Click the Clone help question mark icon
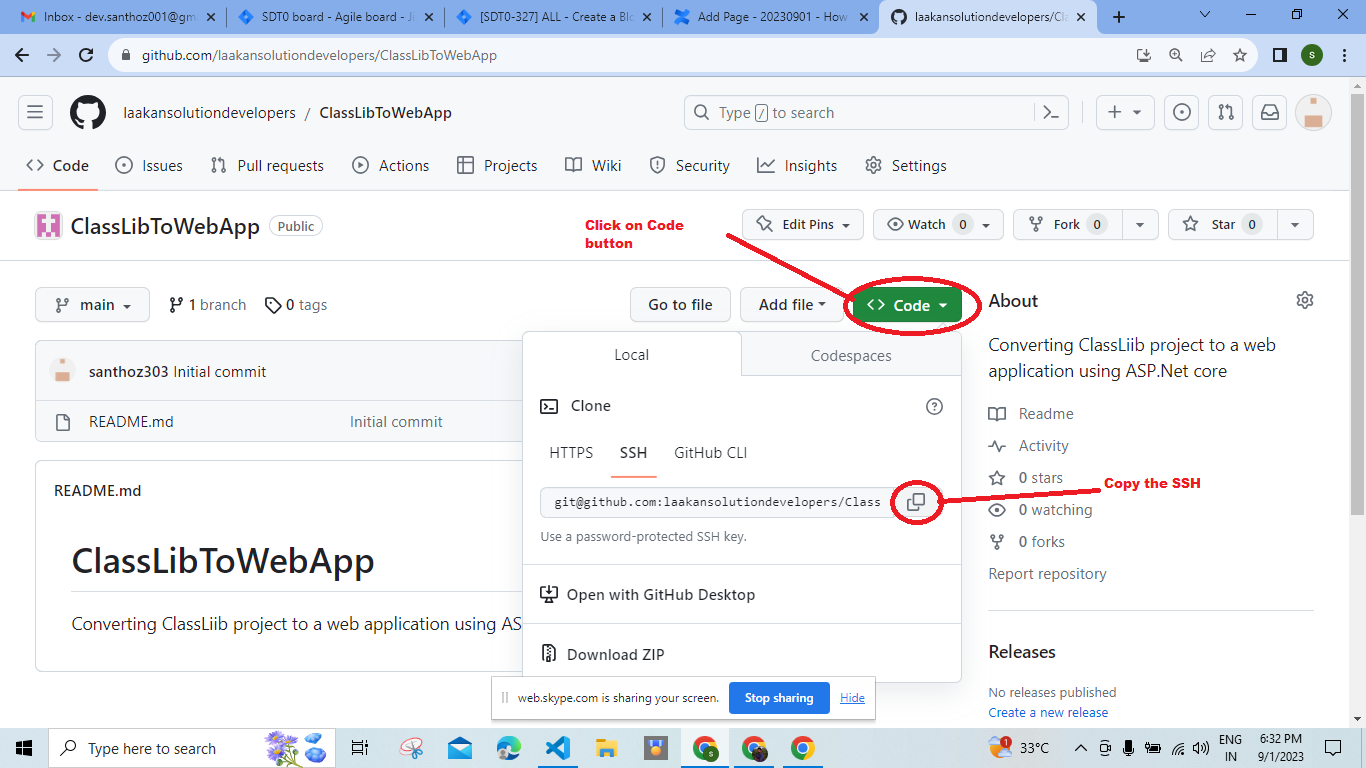The height and width of the screenshot is (768, 1366). tap(934, 406)
